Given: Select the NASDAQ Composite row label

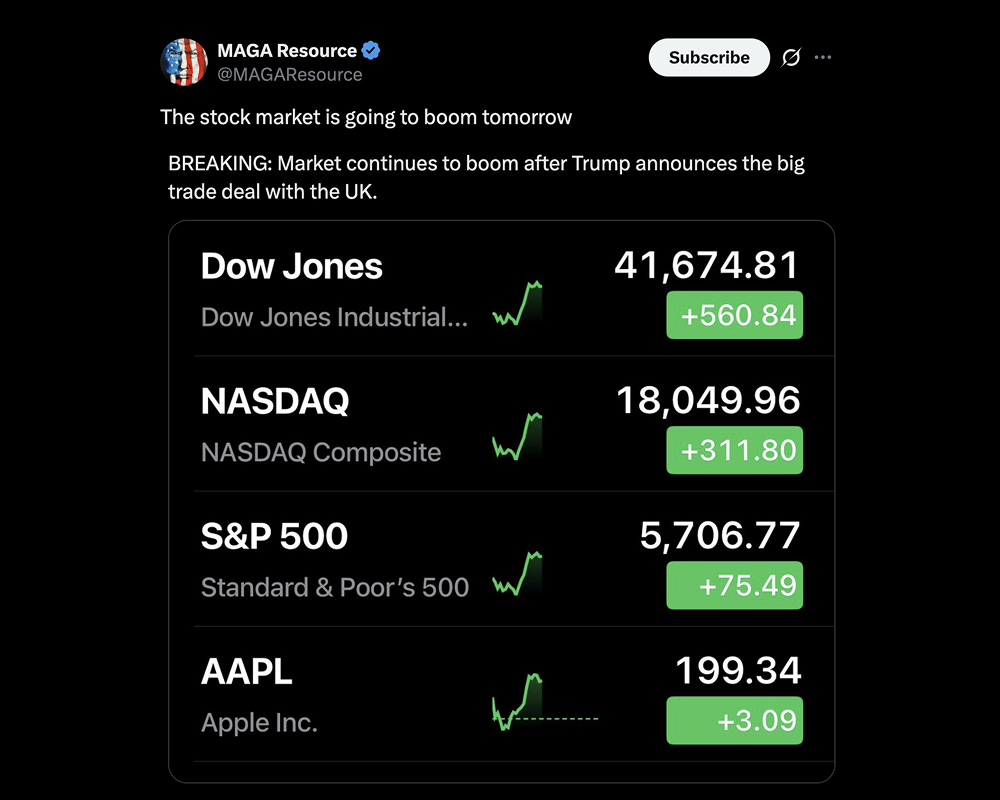Looking at the screenshot, I should [321, 452].
